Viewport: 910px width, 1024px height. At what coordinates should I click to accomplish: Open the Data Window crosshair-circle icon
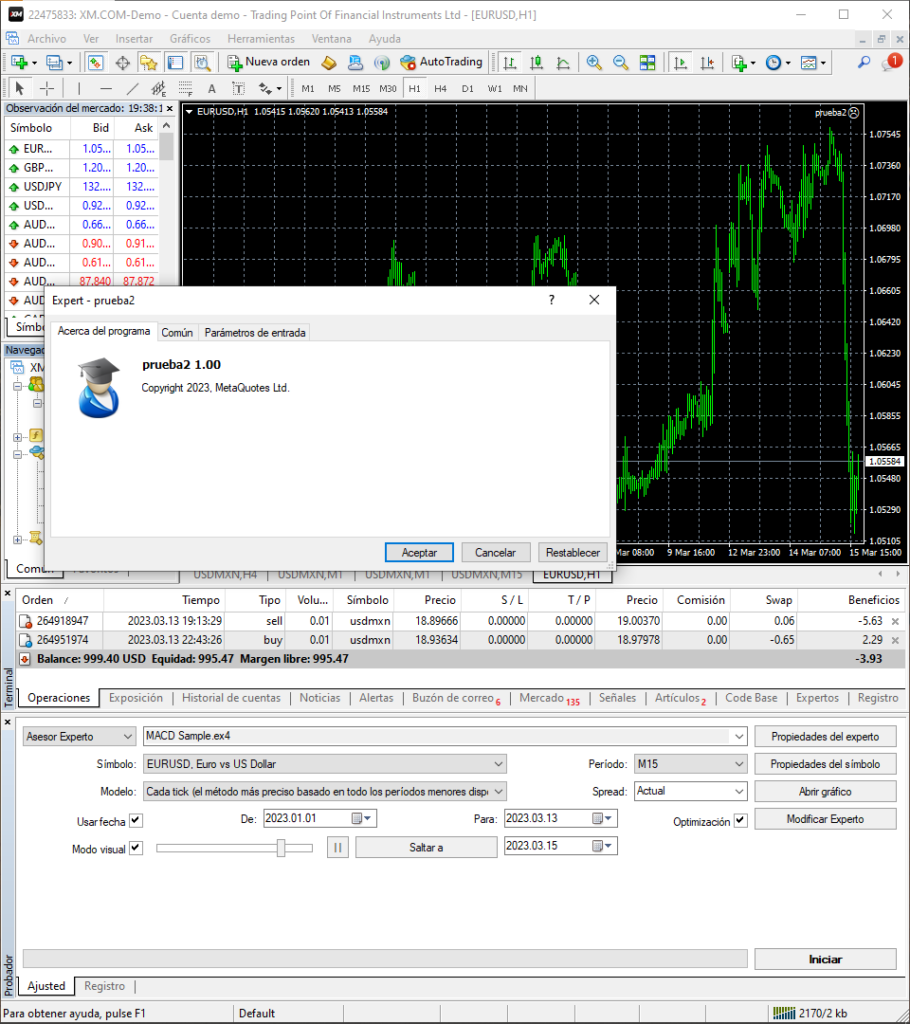[122, 63]
